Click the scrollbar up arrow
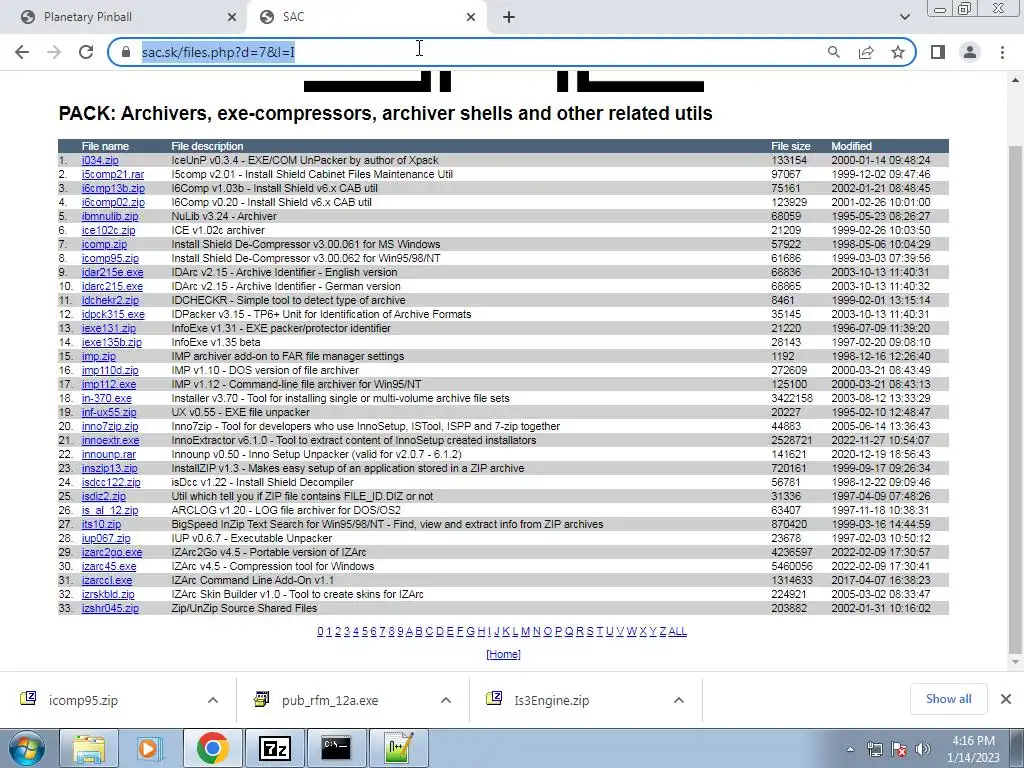This screenshot has width=1024, height=768. click(1015, 80)
